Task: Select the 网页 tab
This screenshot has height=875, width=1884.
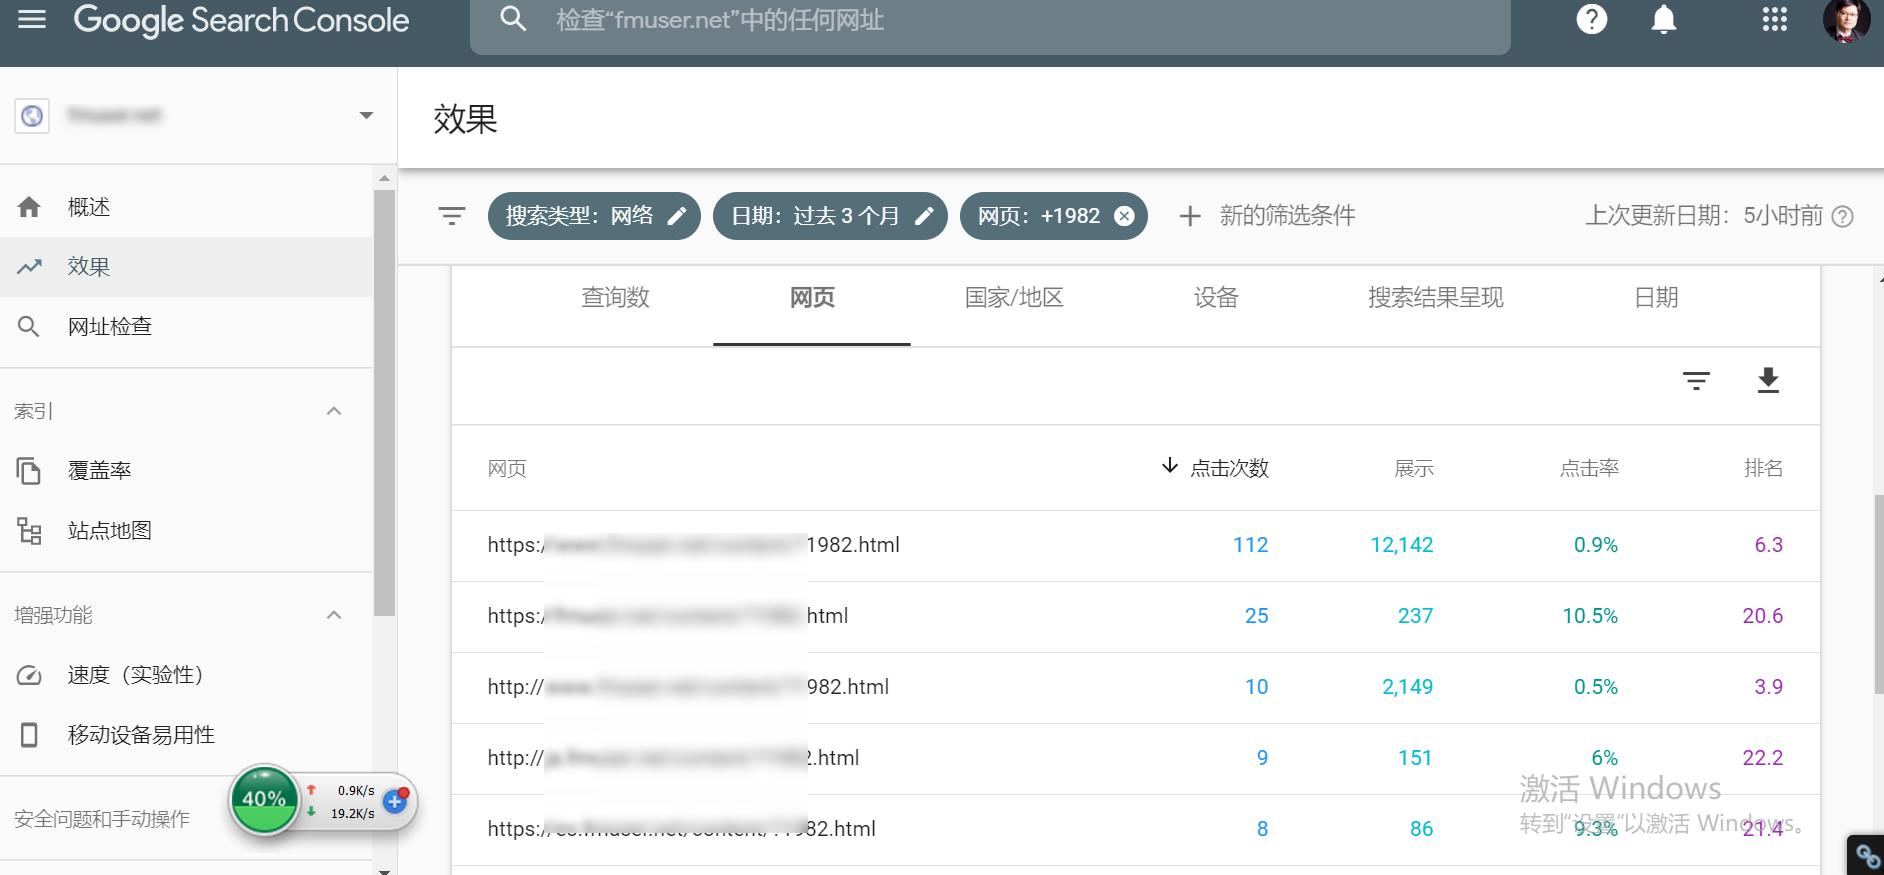Action: [x=812, y=298]
